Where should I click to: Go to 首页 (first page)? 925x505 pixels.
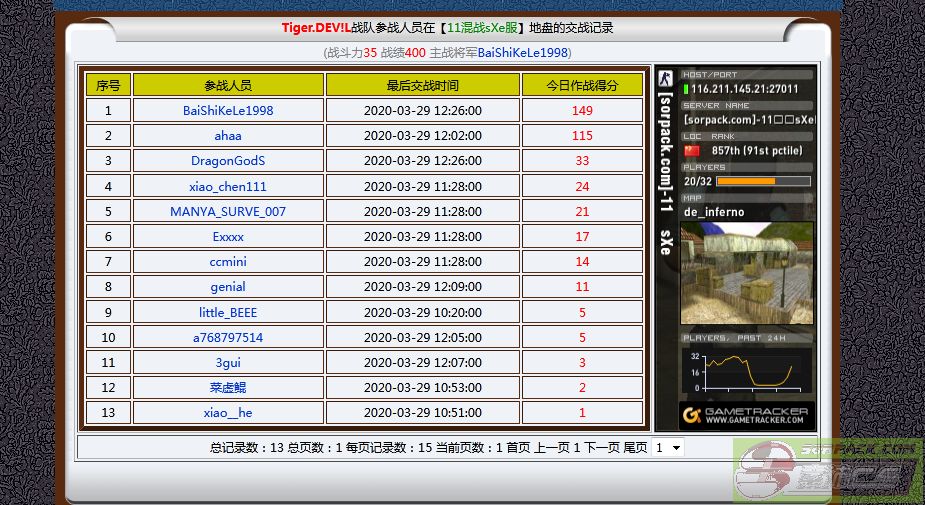point(518,448)
